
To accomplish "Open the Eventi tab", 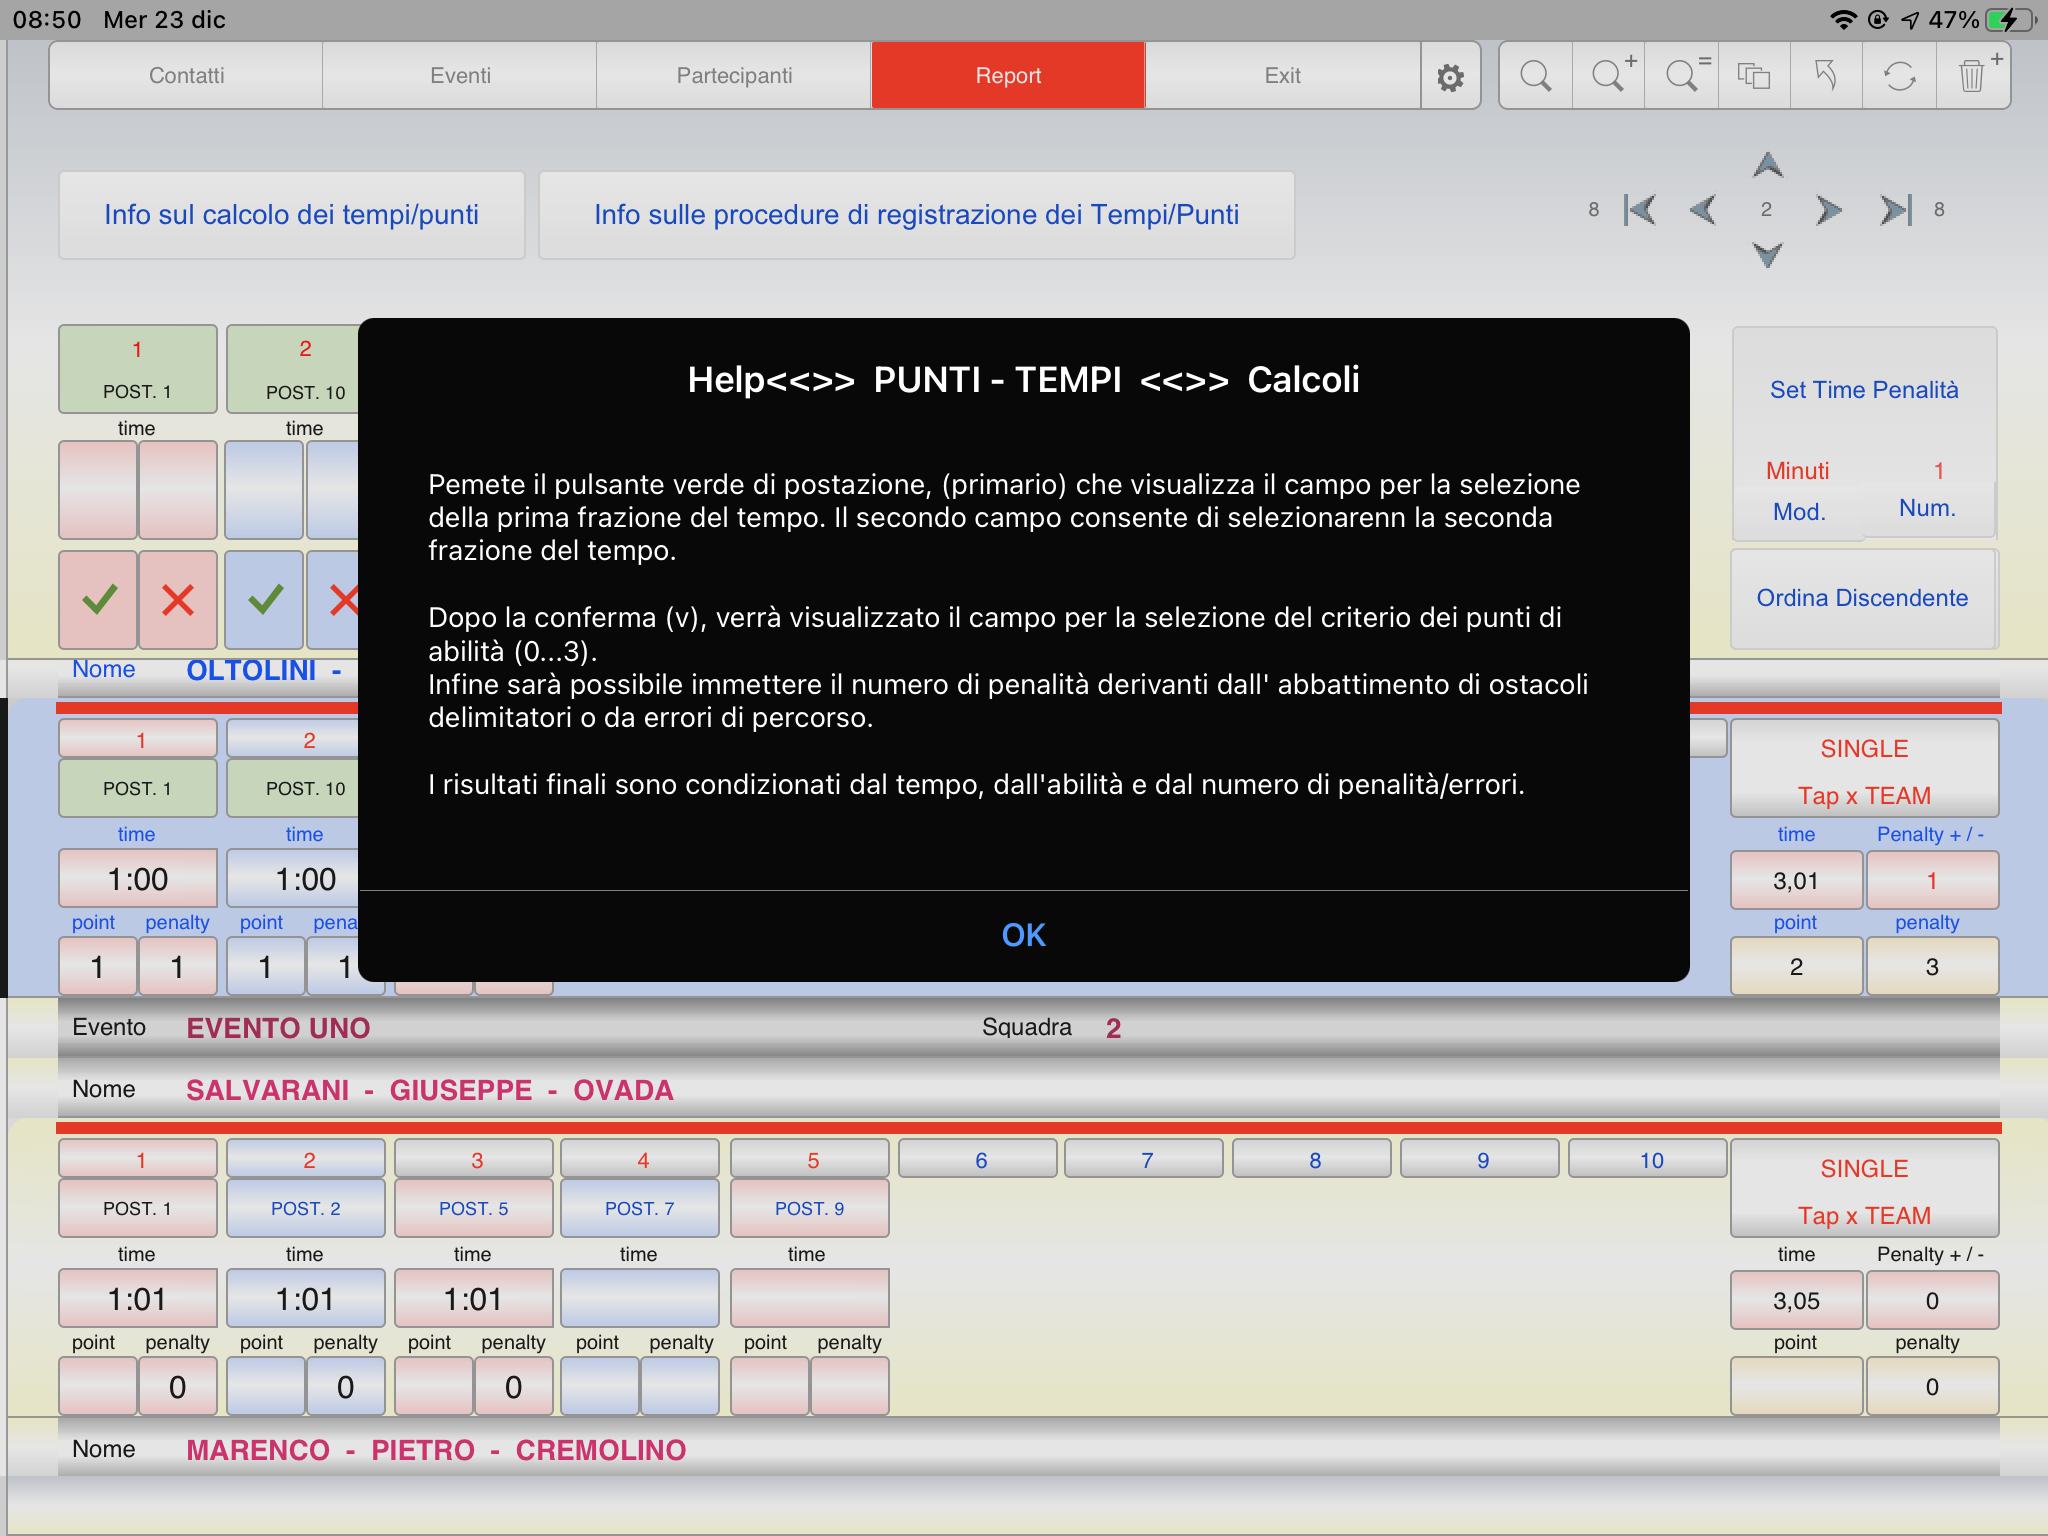I will pos(460,76).
